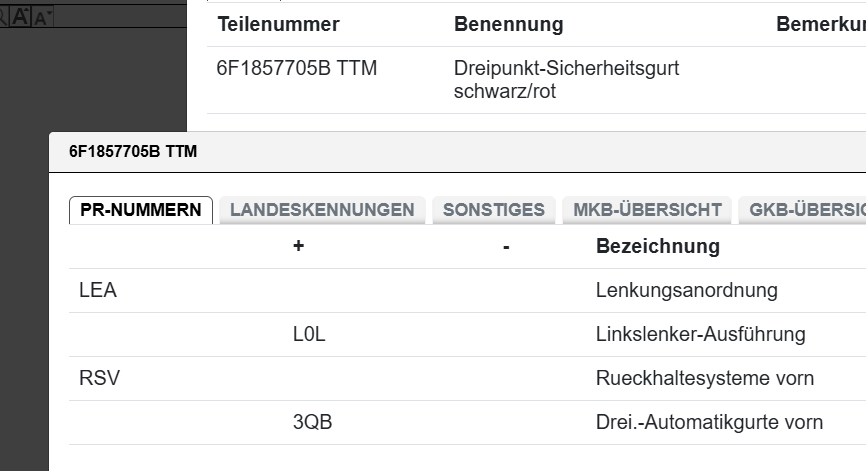
Task: Click the minus column header
Action: [506, 246]
